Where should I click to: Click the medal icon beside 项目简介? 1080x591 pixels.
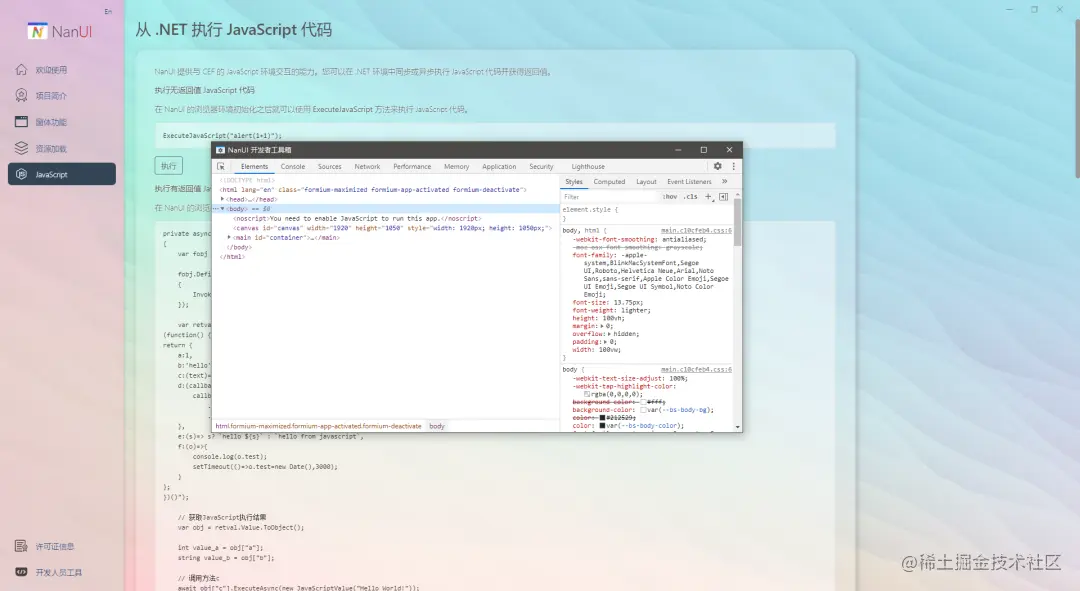pyautogui.click(x=21, y=95)
